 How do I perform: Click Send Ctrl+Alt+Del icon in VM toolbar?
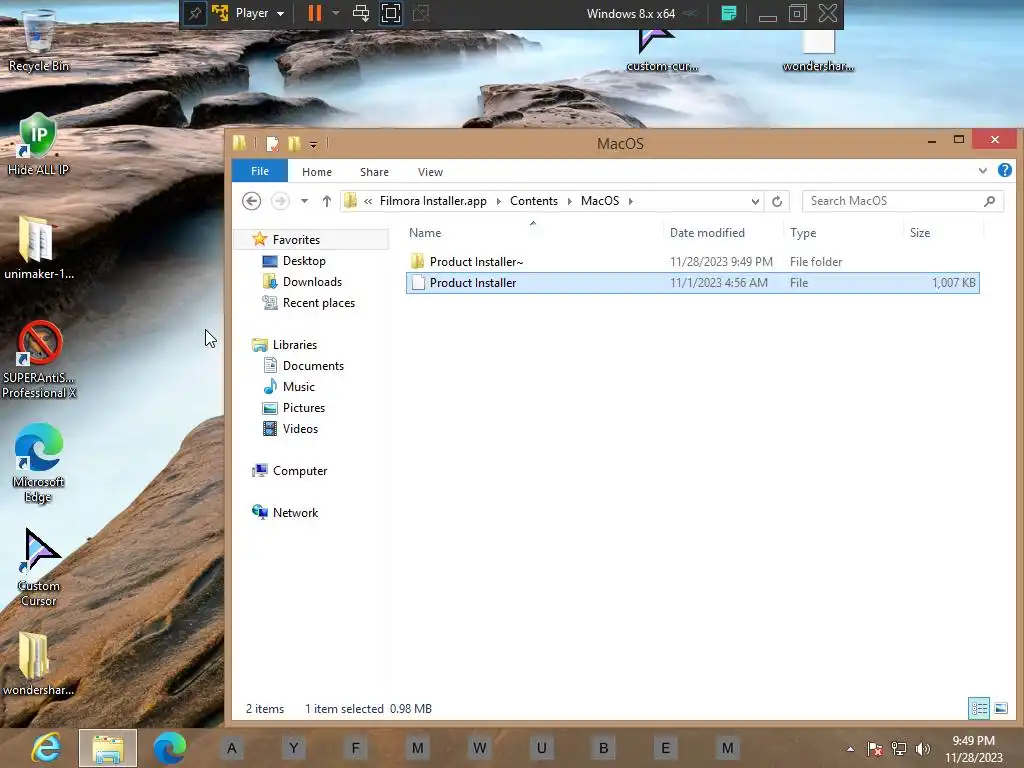click(x=360, y=14)
